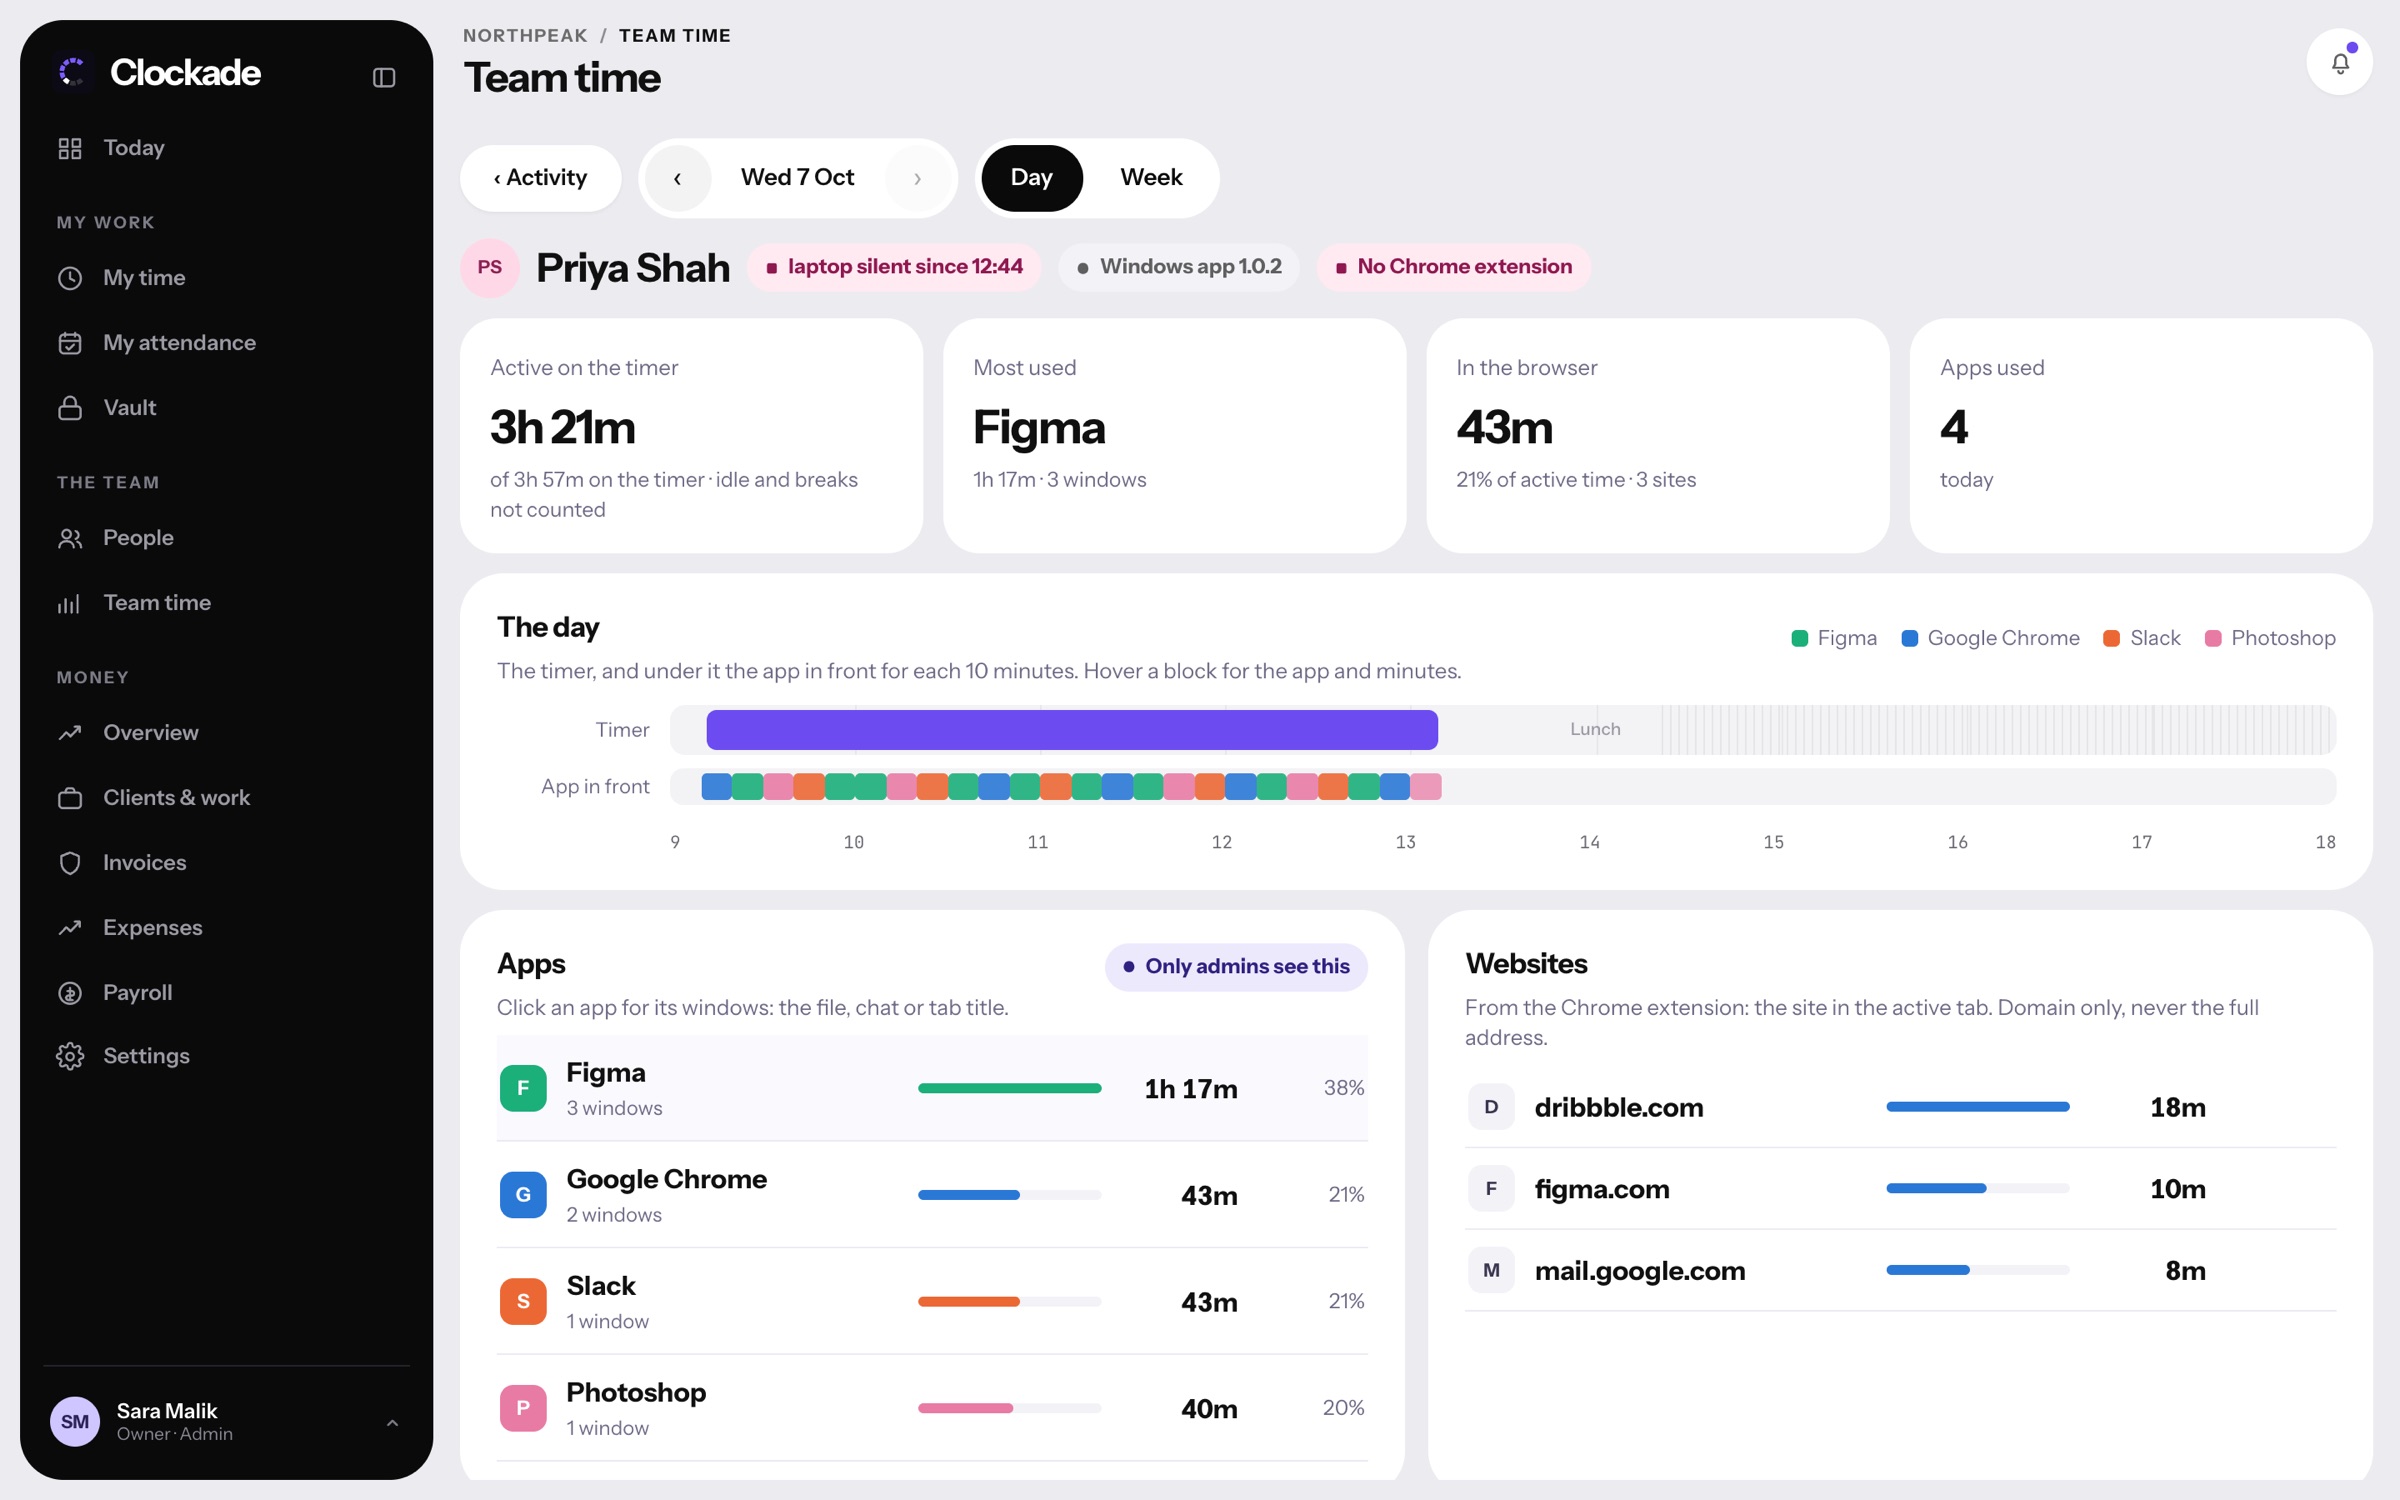Click the figma.com website row

(1900, 1189)
